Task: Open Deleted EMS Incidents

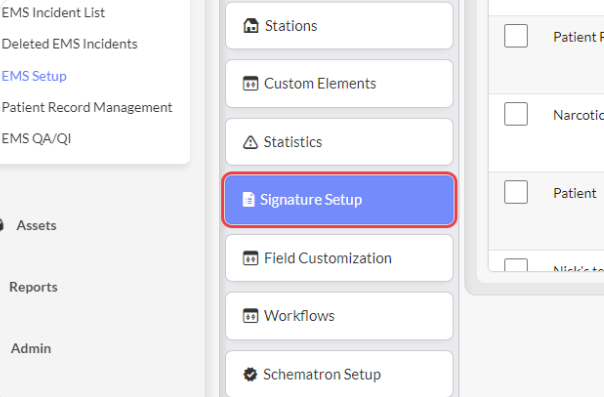Action: click(x=69, y=44)
